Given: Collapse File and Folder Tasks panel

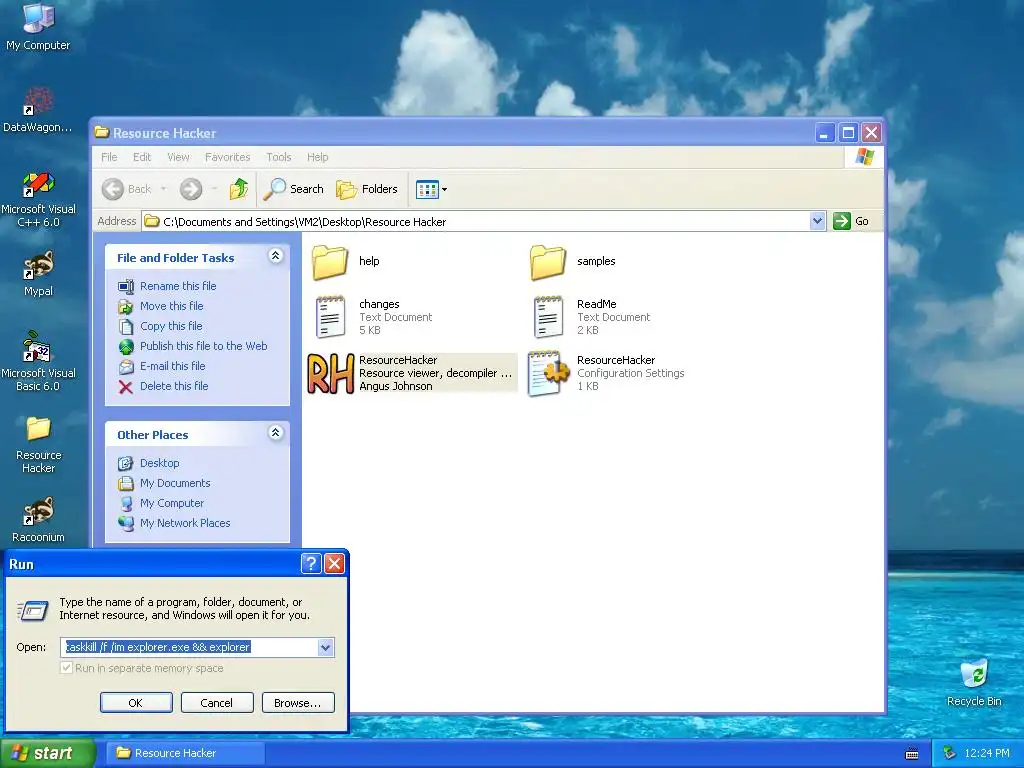Looking at the screenshot, I should coord(276,257).
